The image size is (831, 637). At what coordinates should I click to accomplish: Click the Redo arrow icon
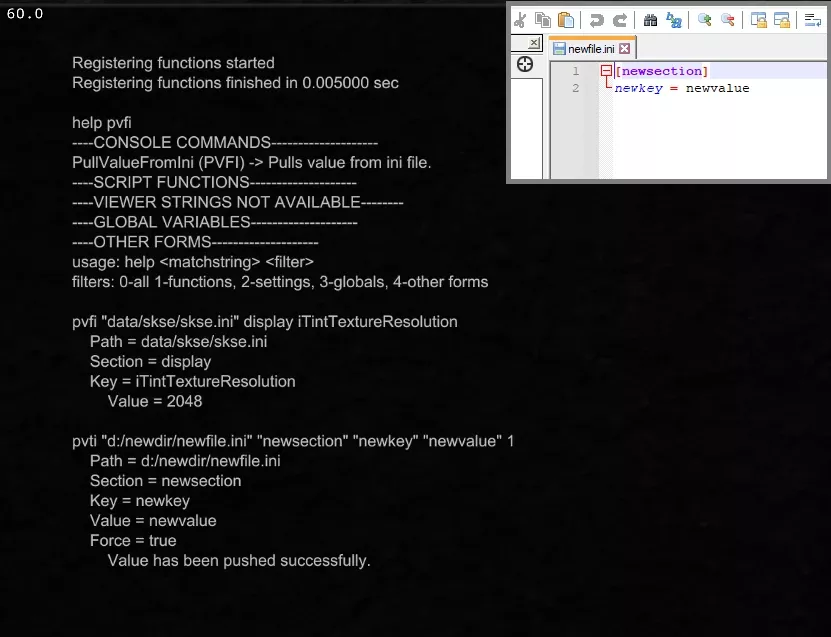(x=620, y=20)
